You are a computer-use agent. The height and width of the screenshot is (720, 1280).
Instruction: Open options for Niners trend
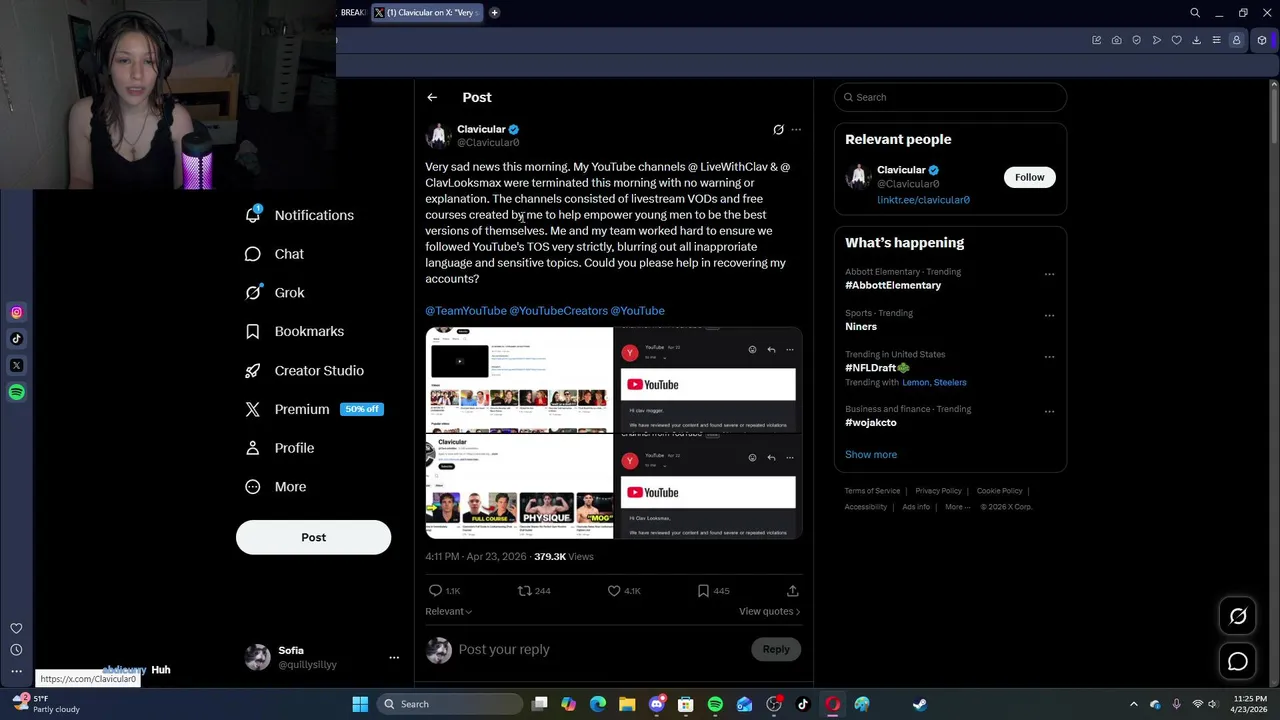click(1049, 315)
